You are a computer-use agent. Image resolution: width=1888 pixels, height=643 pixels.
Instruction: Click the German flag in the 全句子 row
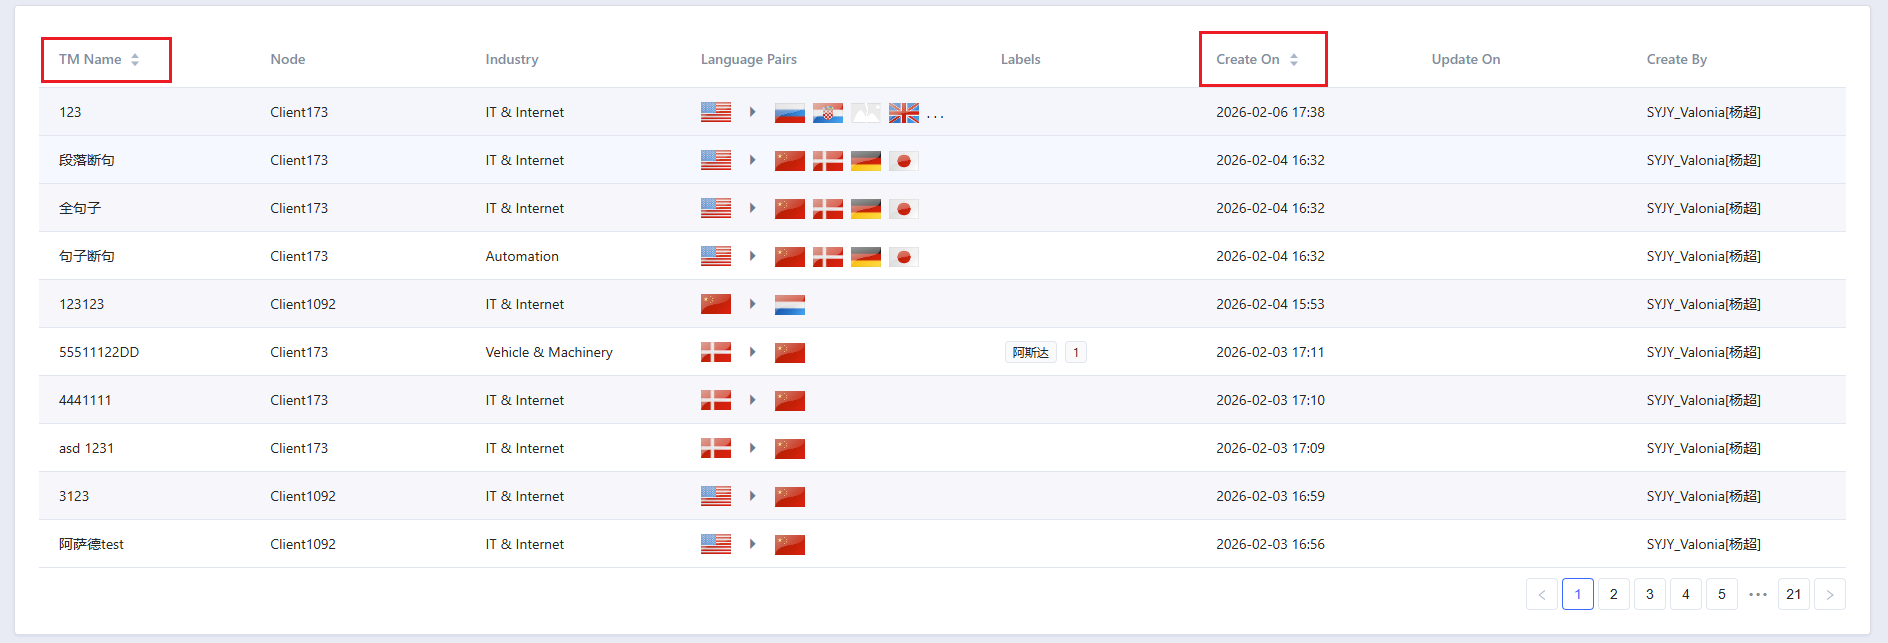(866, 209)
